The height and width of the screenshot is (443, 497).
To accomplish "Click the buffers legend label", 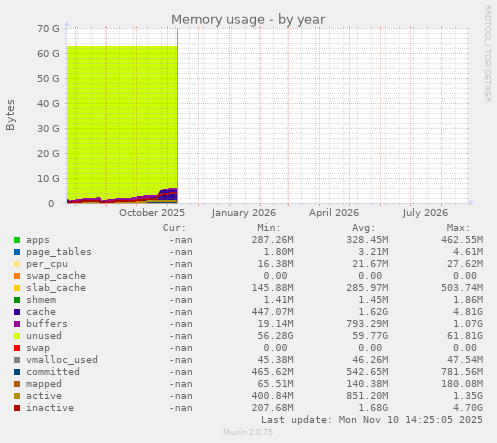I will [x=47, y=324].
